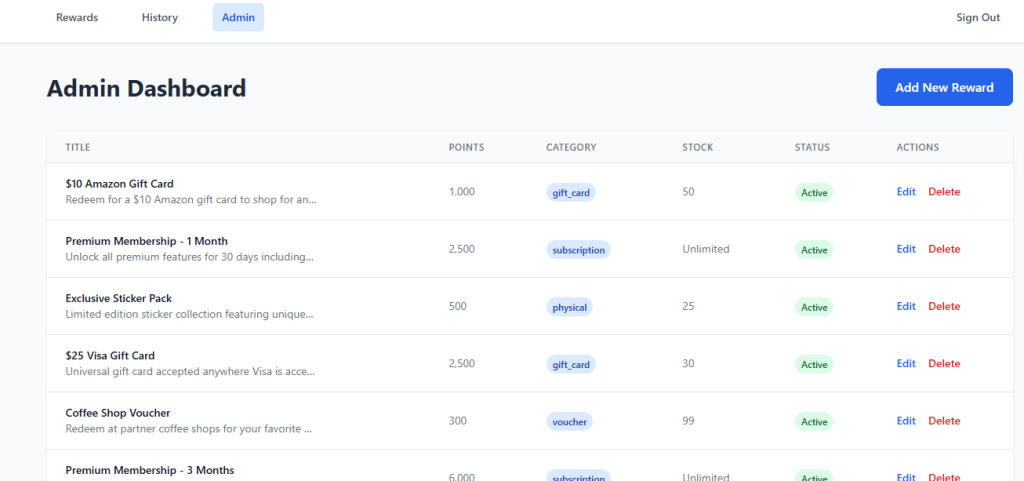
Task: Click the gift_card tag on Amazon row
Action: click(x=571, y=192)
